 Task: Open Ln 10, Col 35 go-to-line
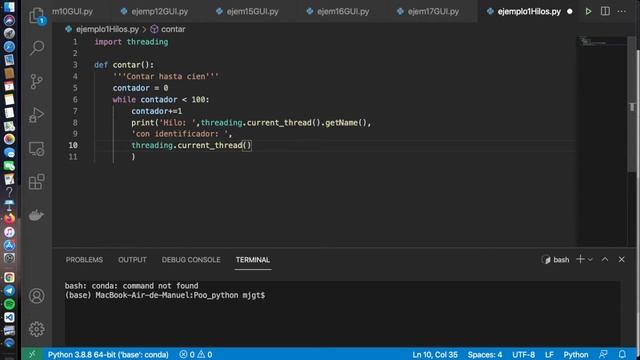435,354
